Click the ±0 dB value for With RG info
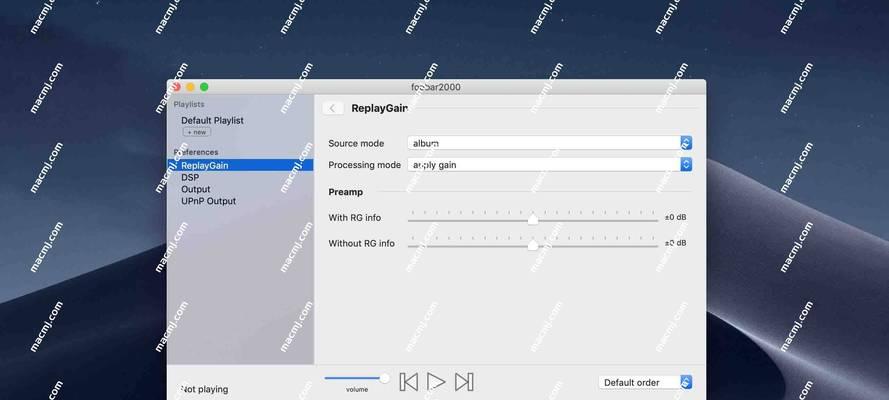 tap(675, 218)
